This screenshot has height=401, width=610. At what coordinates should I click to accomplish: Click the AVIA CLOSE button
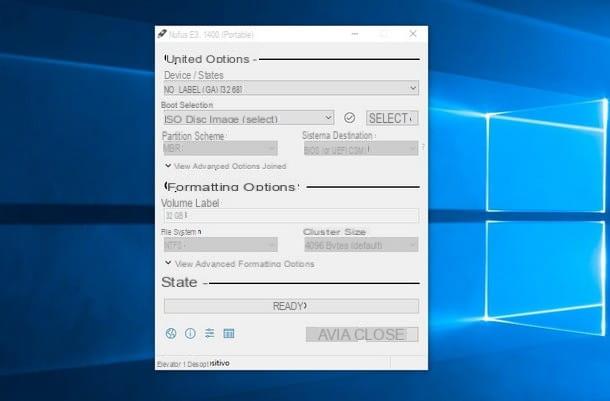click(362, 334)
